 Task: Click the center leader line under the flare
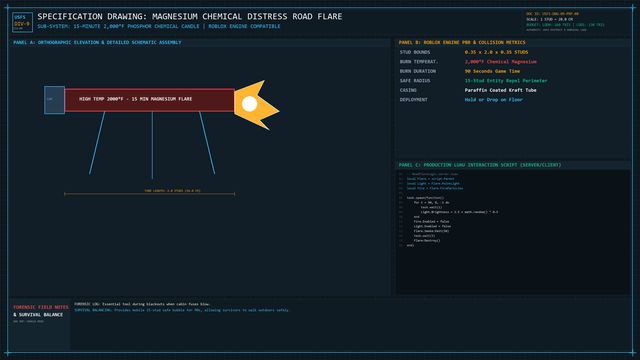[152, 145]
